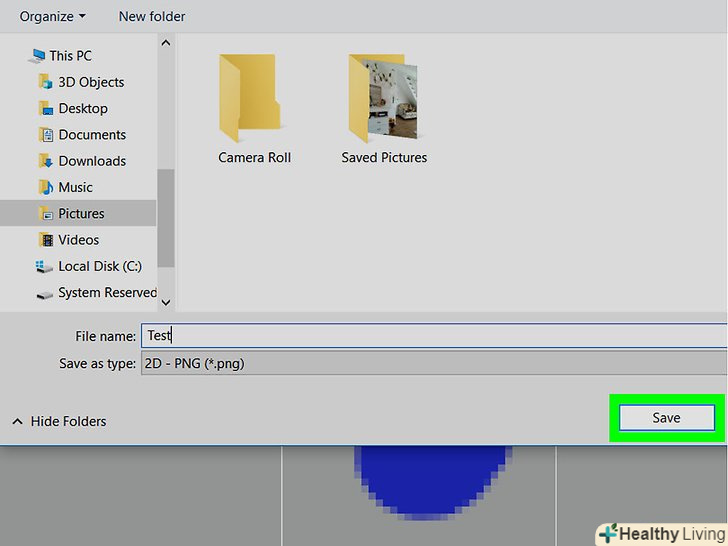Click the System Reserved drive icon

tap(44, 295)
